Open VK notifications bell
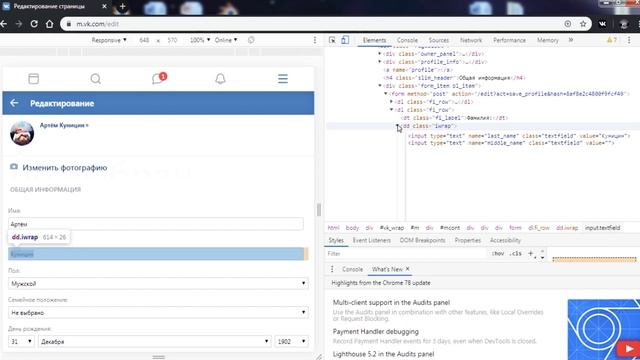 point(220,79)
